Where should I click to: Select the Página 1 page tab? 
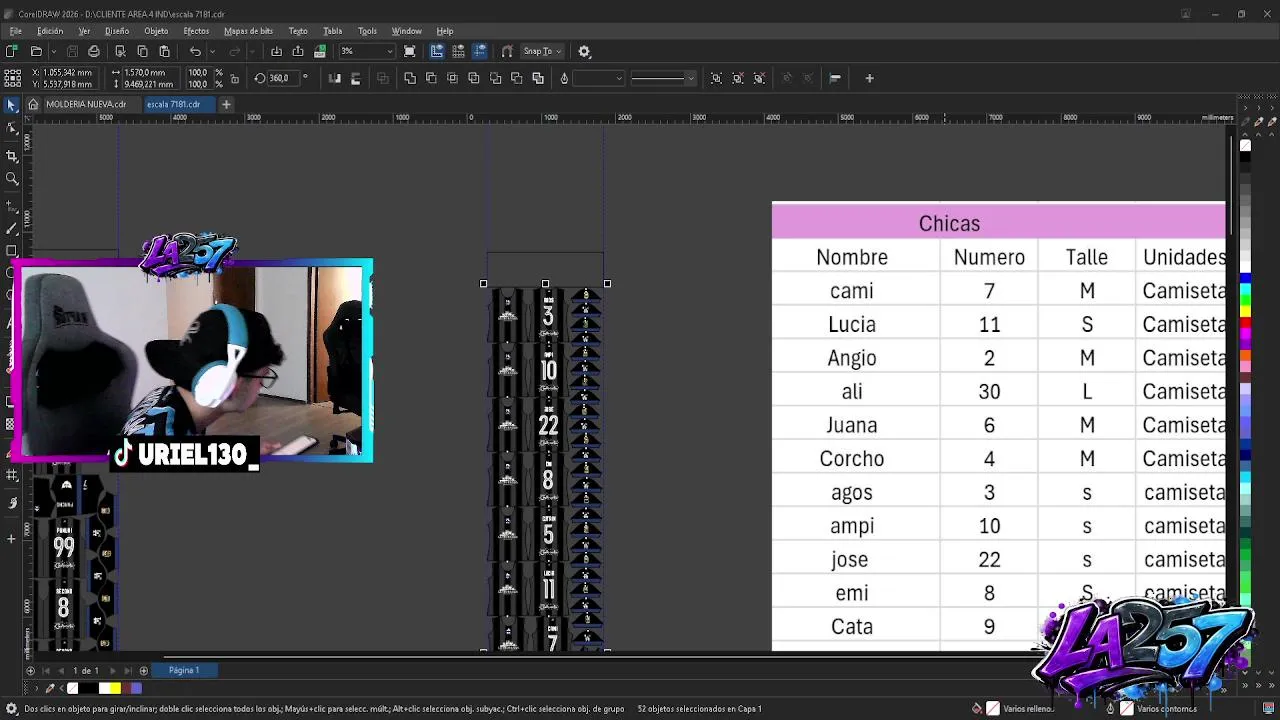point(184,670)
